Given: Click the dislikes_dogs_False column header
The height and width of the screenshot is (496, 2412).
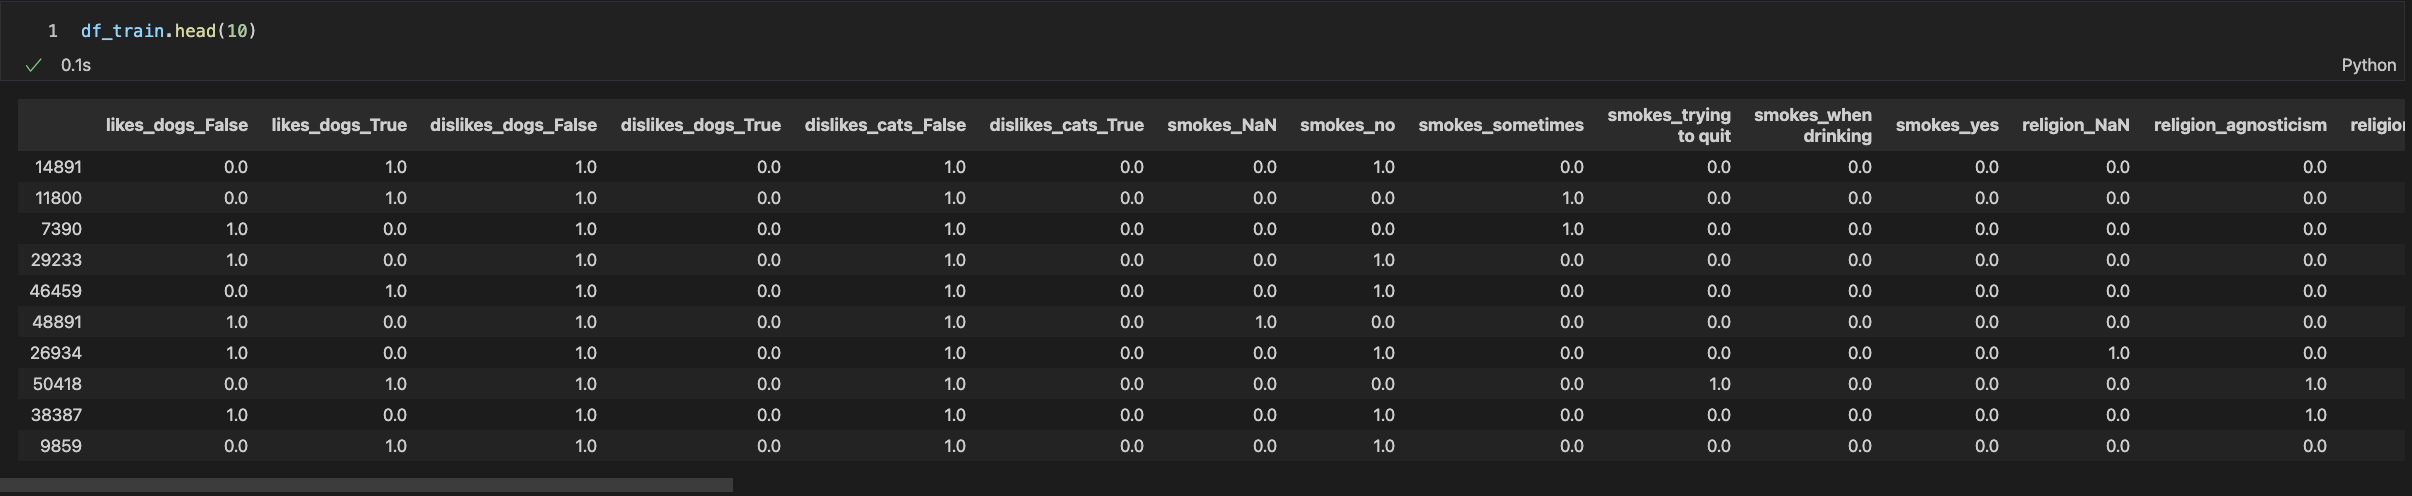Looking at the screenshot, I should point(513,125).
